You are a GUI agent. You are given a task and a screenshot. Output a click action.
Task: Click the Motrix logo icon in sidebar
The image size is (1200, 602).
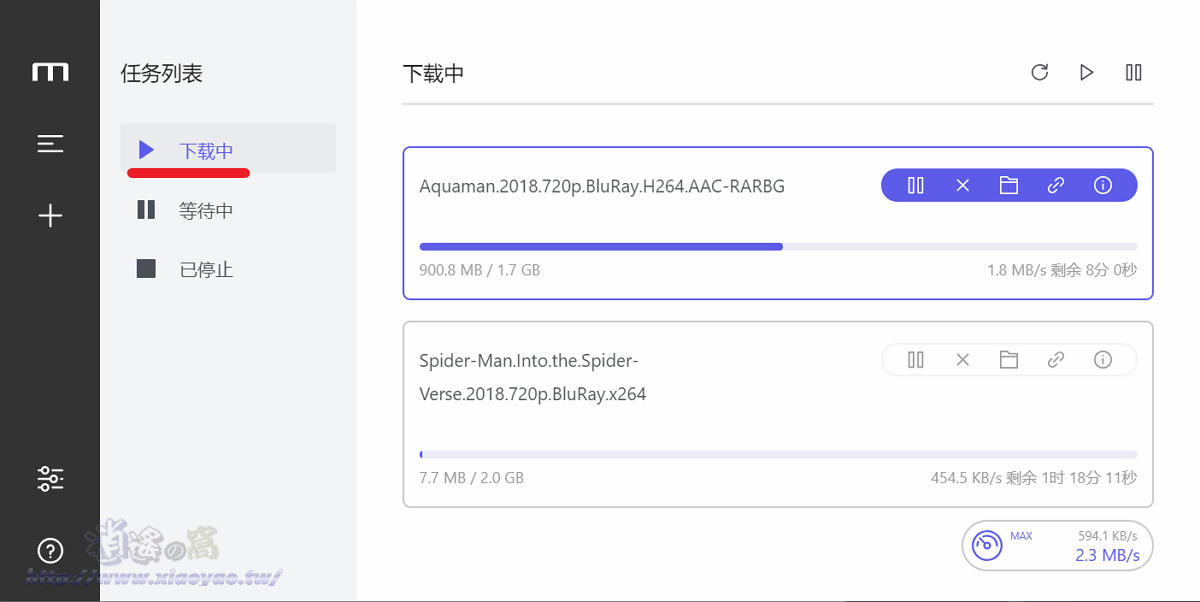[50, 72]
